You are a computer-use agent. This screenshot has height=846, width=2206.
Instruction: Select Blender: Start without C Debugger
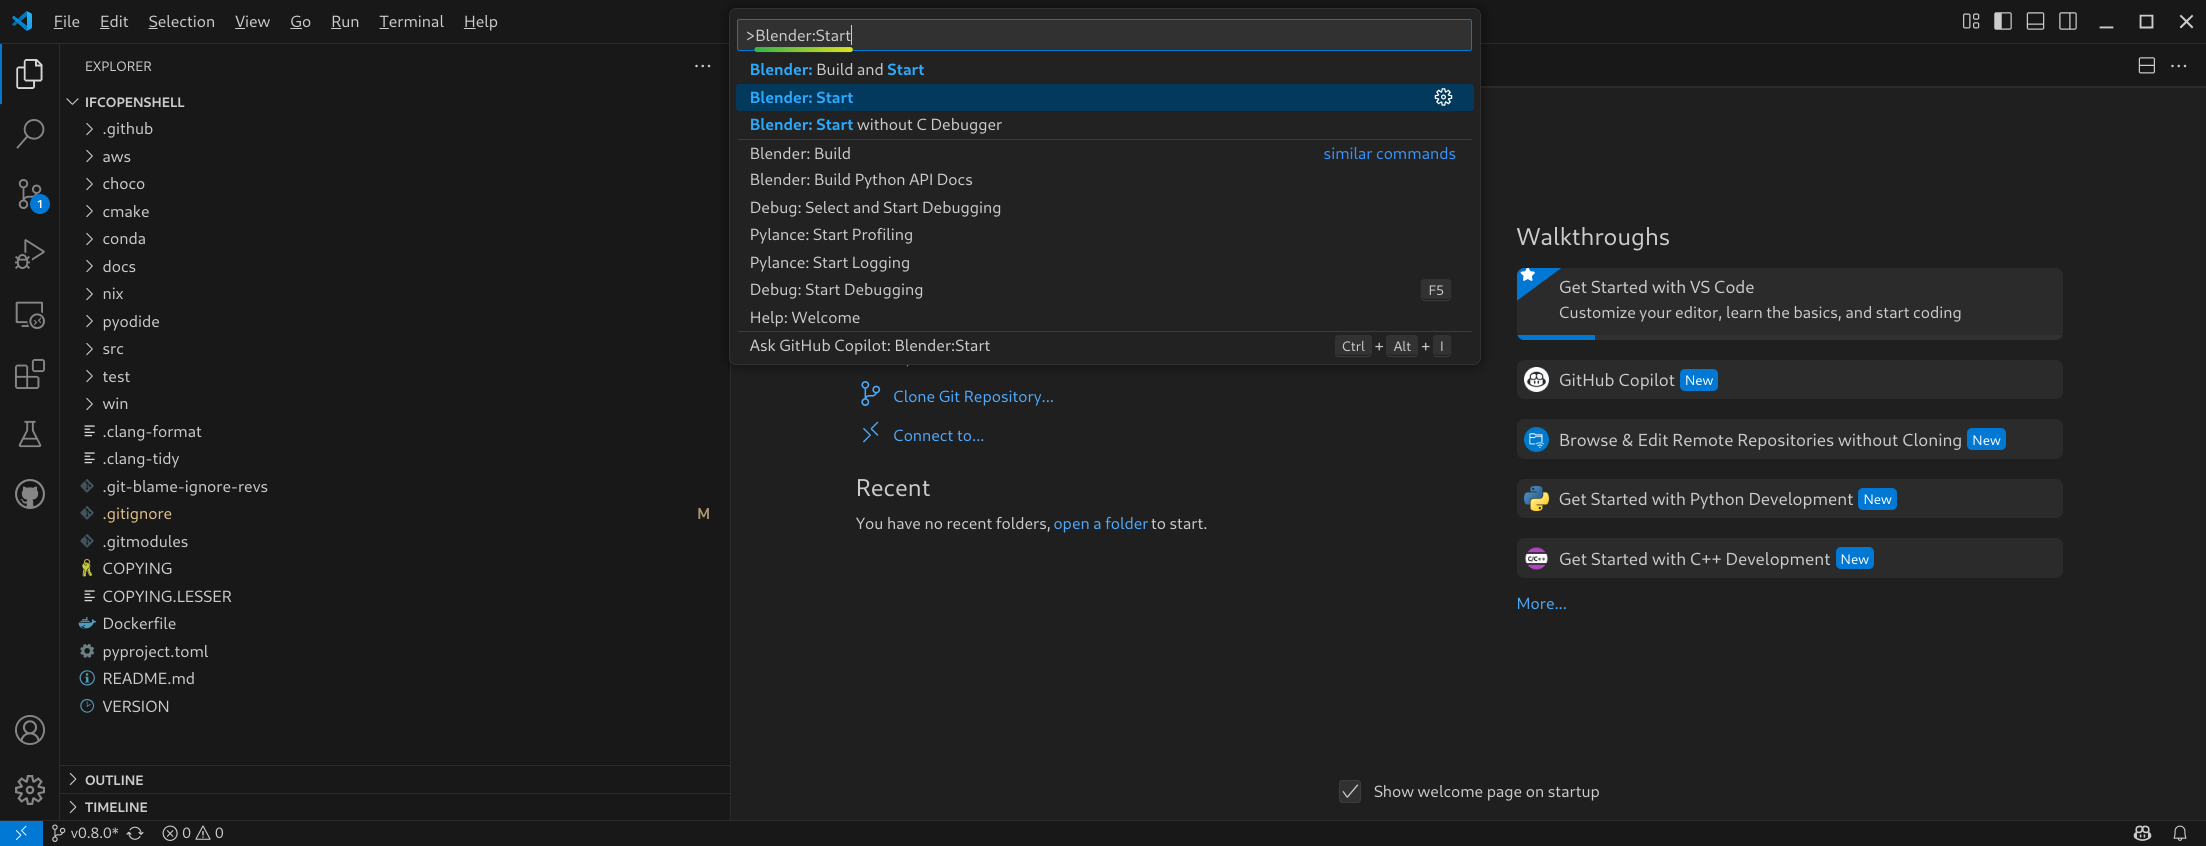(1104, 125)
